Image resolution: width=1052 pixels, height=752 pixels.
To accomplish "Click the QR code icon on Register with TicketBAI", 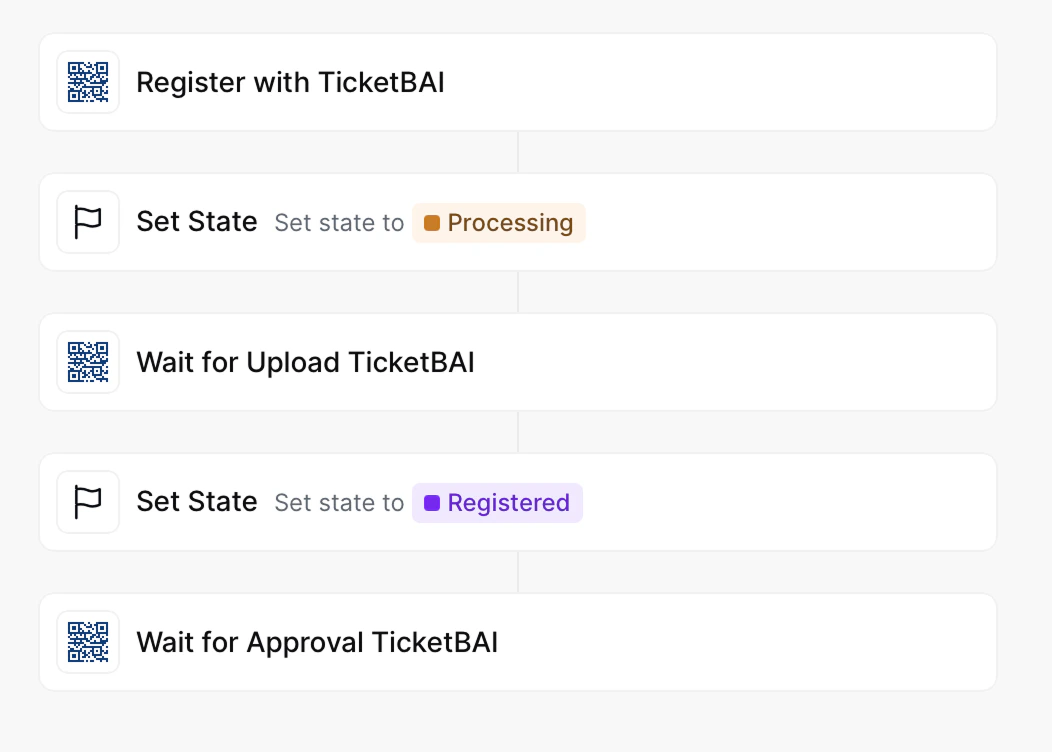I will [x=88, y=82].
